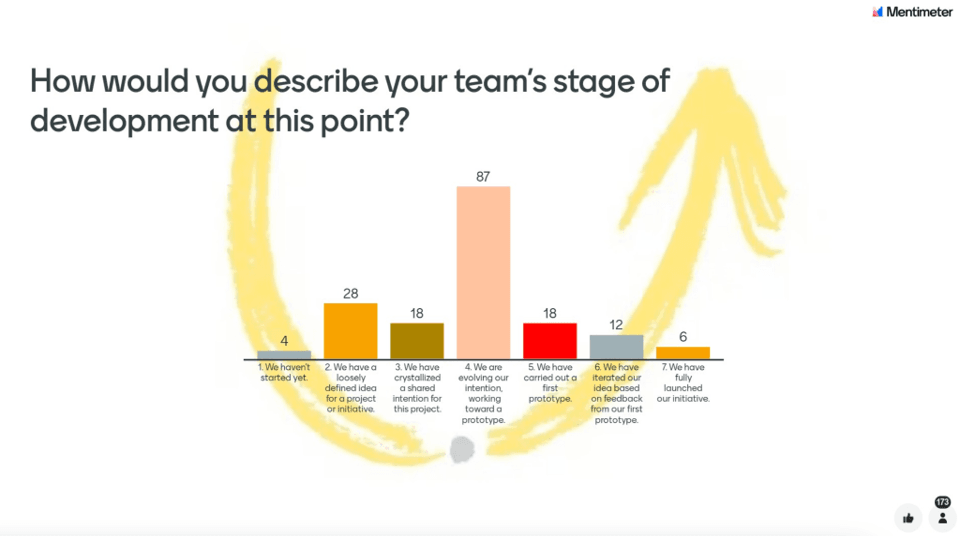The height and width of the screenshot is (536, 960).
Task: Click label '5. We have carried out a first prototype'
Action: [550, 383]
